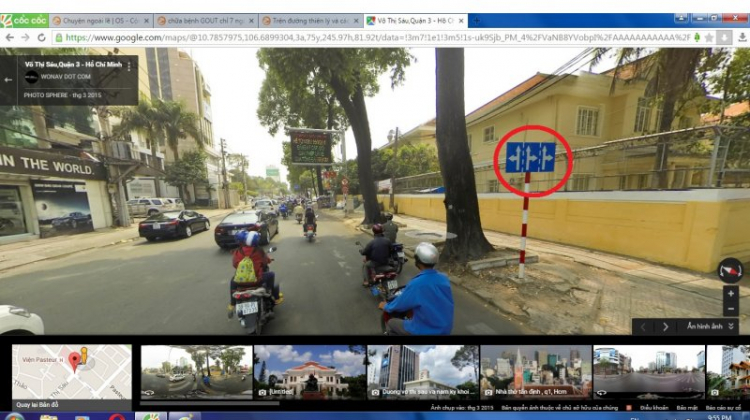Open the three-dot menu on Street View card
The height and width of the screenshot is (420, 750).
pyautogui.click(x=129, y=66)
